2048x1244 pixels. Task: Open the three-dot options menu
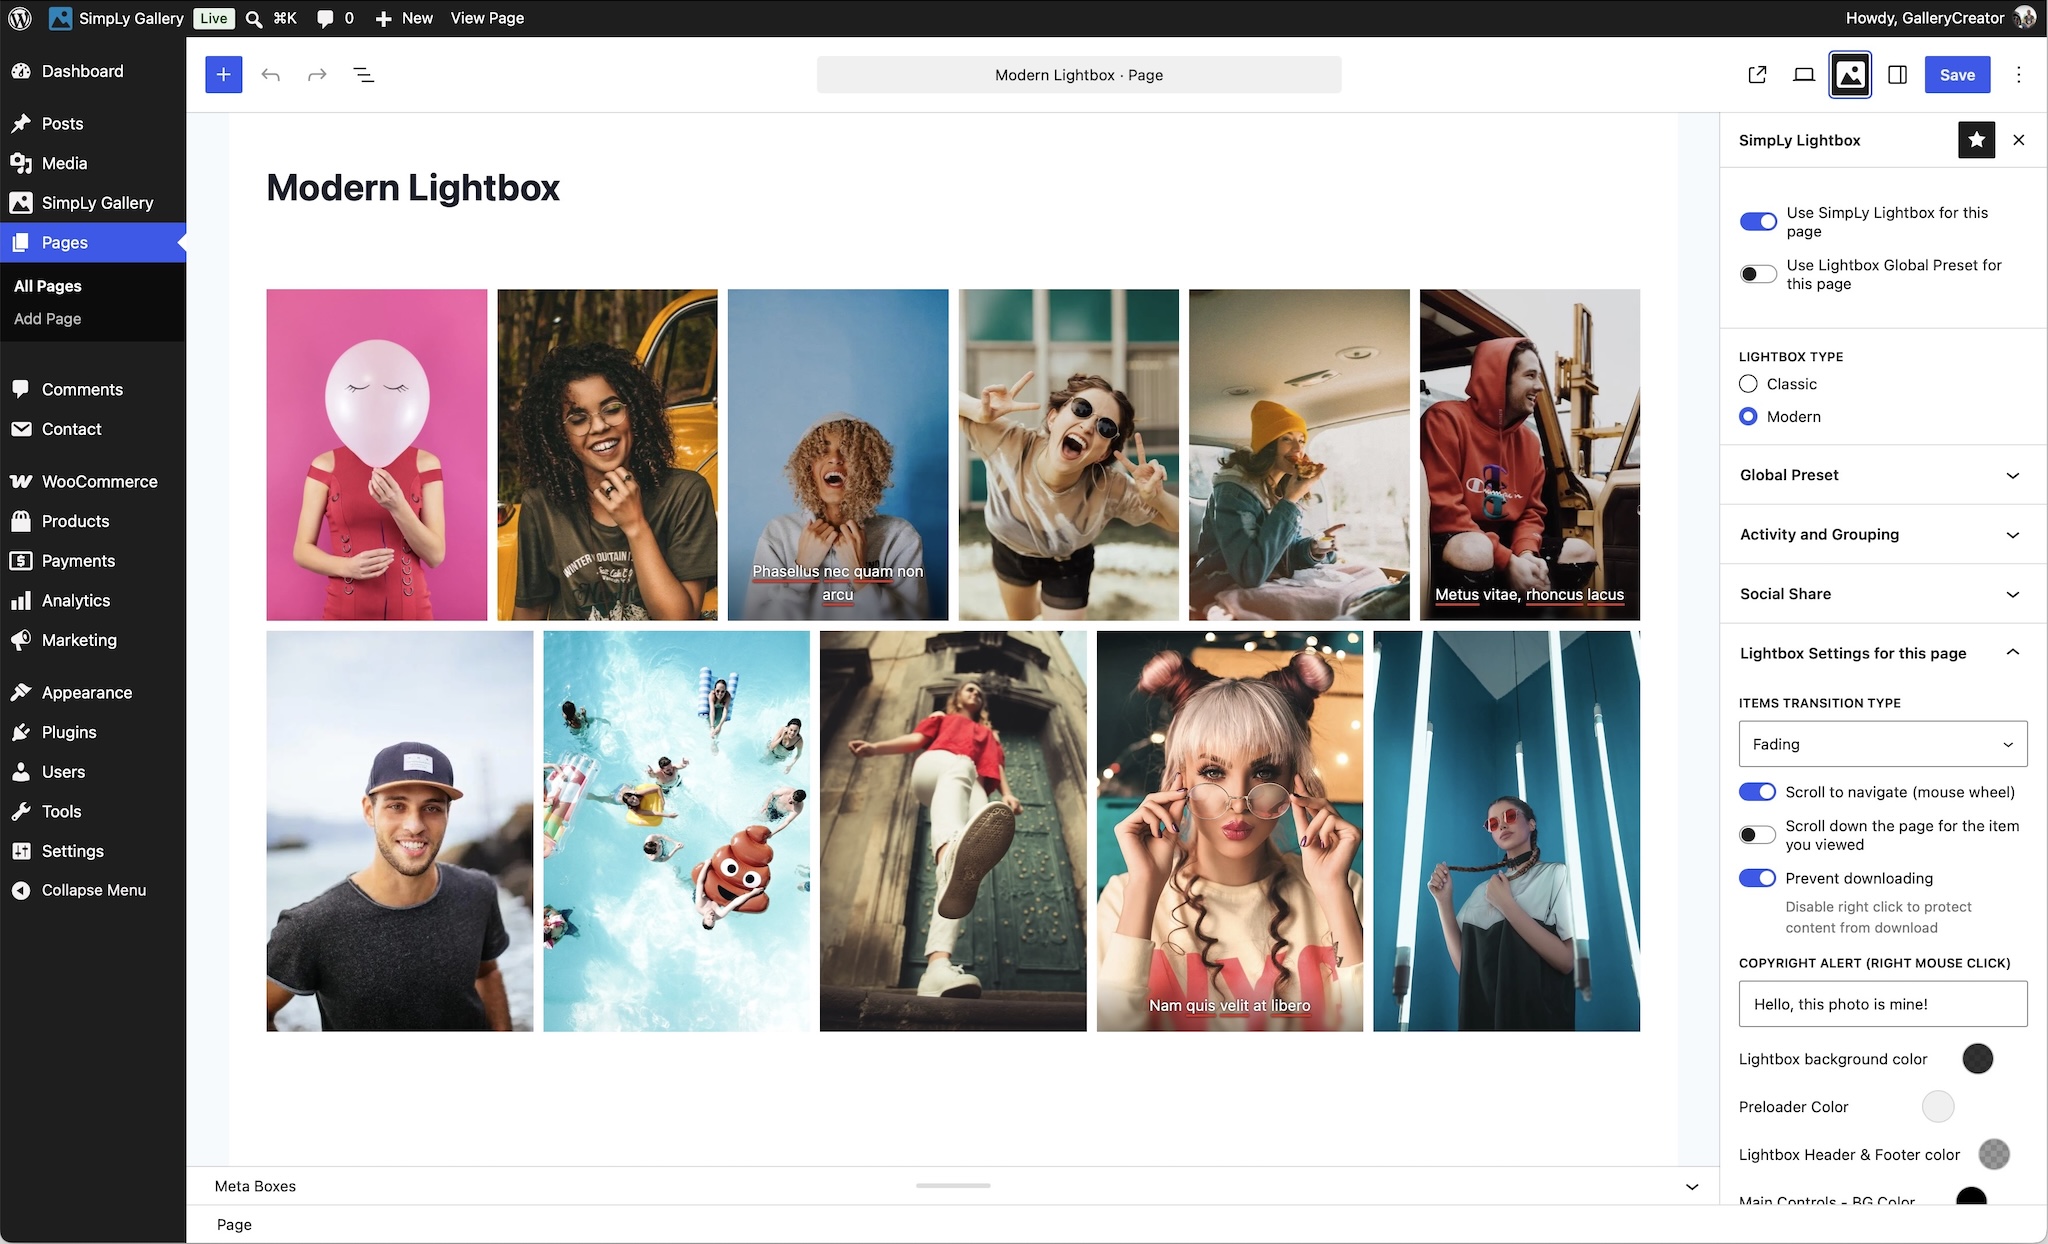click(x=2019, y=75)
